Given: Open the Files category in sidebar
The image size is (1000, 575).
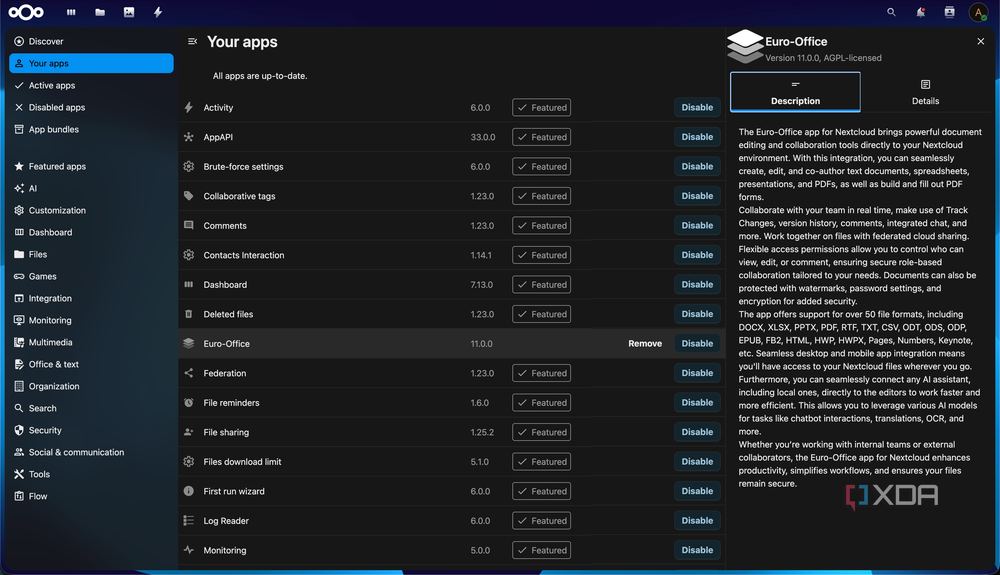Looking at the screenshot, I should (91, 254).
